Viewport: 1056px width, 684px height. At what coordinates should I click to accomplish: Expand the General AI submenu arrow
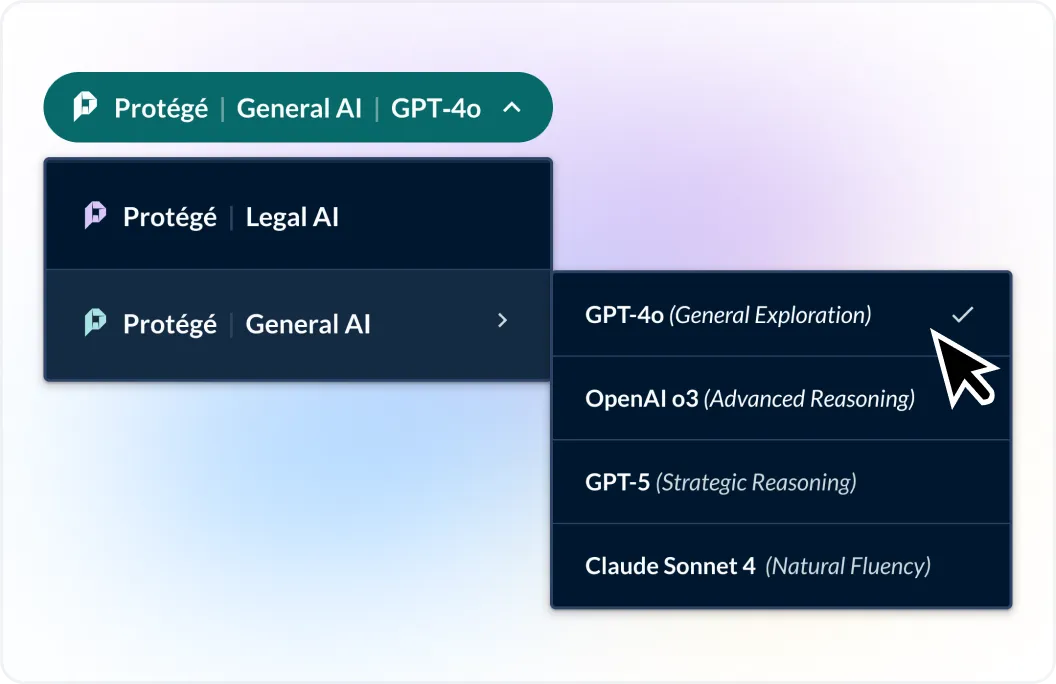point(502,320)
